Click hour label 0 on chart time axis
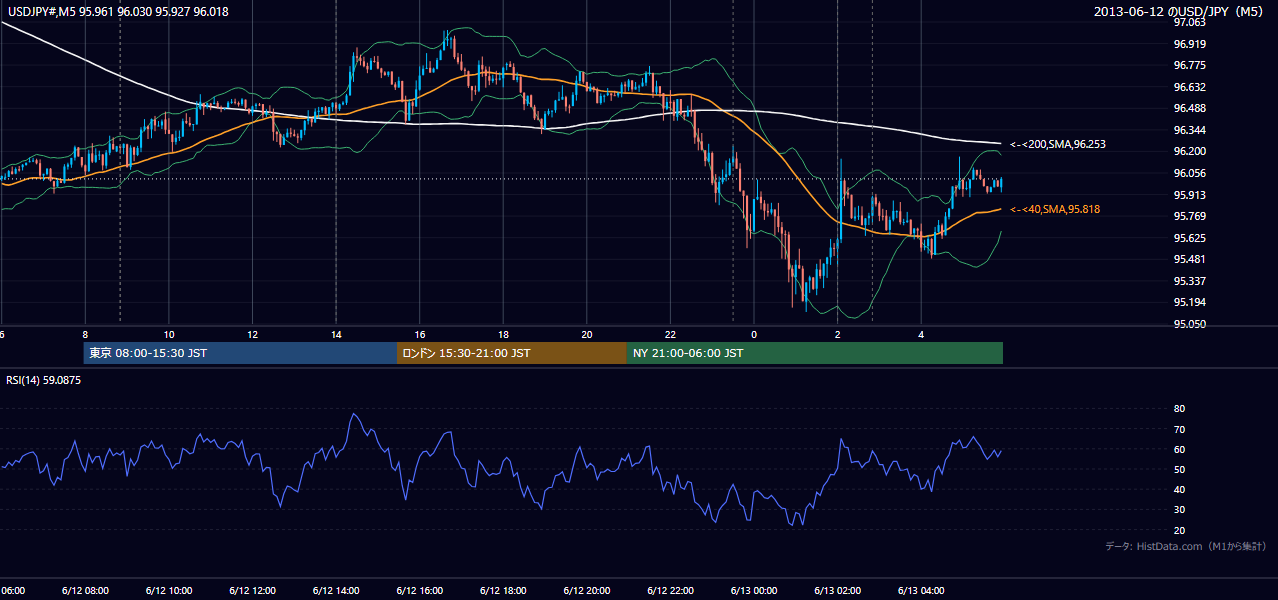This screenshot has width=1278, height=600. coord(754,334)
